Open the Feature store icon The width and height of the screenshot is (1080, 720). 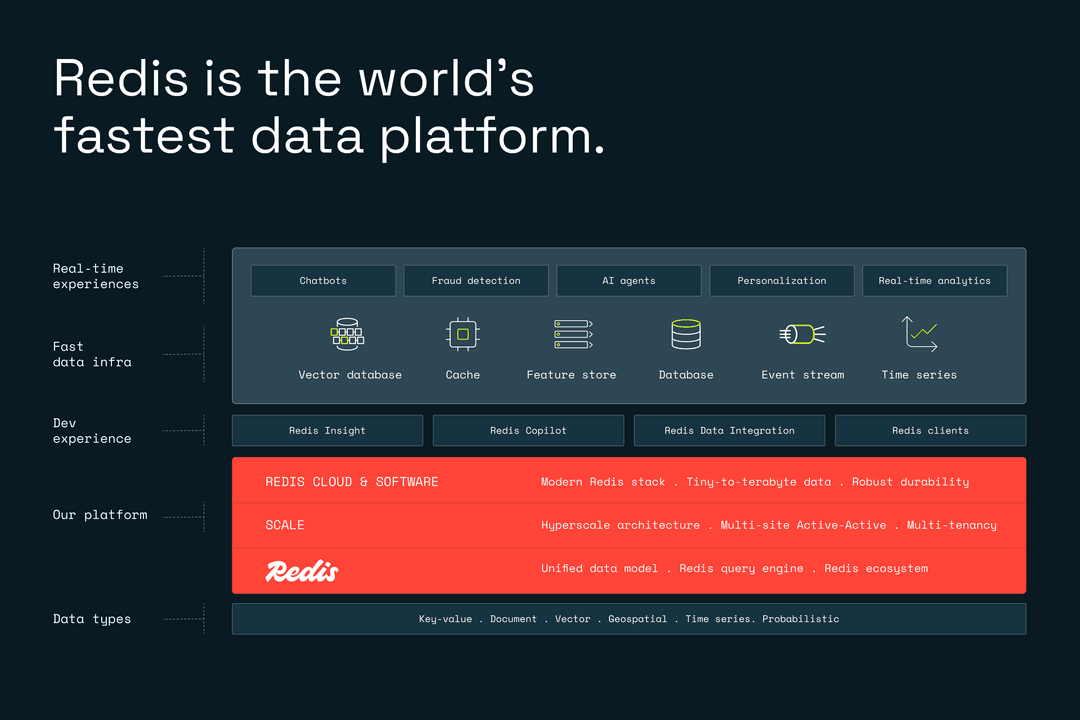tap(571, 333)
